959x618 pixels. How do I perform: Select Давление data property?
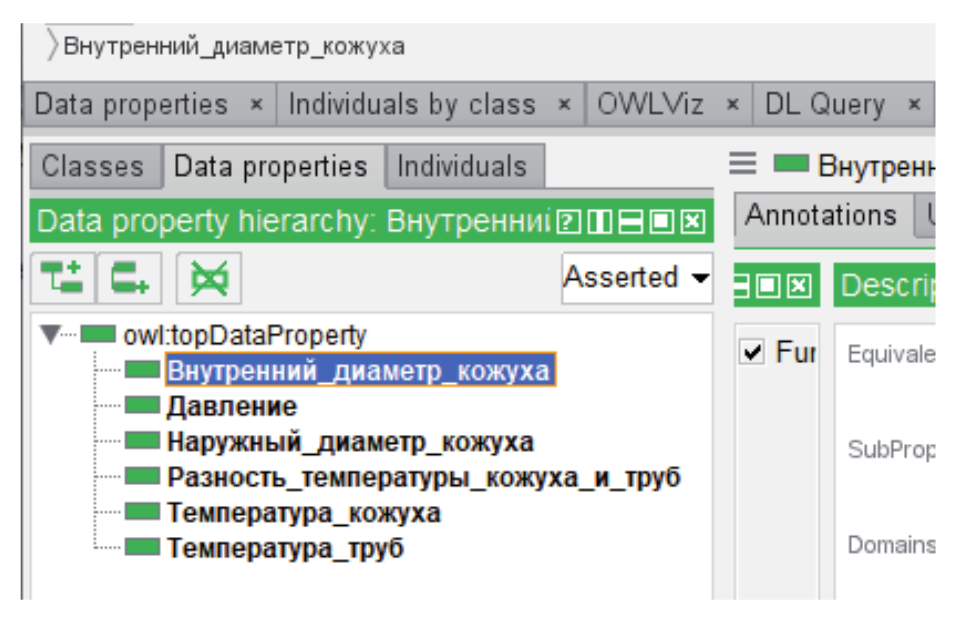[232, 406]
